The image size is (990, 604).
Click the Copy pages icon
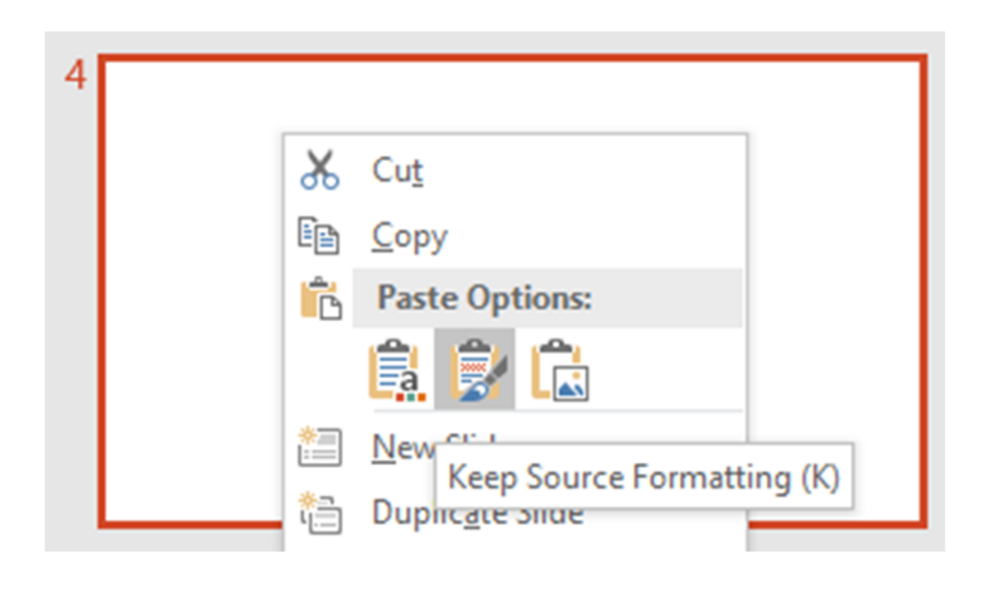(320, 233)
